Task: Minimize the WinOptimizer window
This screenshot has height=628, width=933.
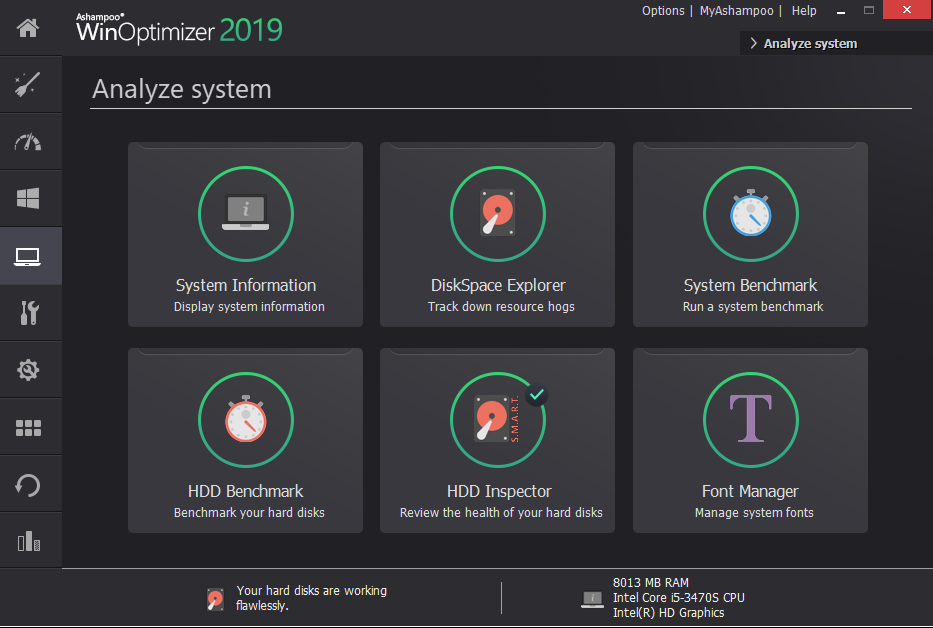Action: [841, 11]
